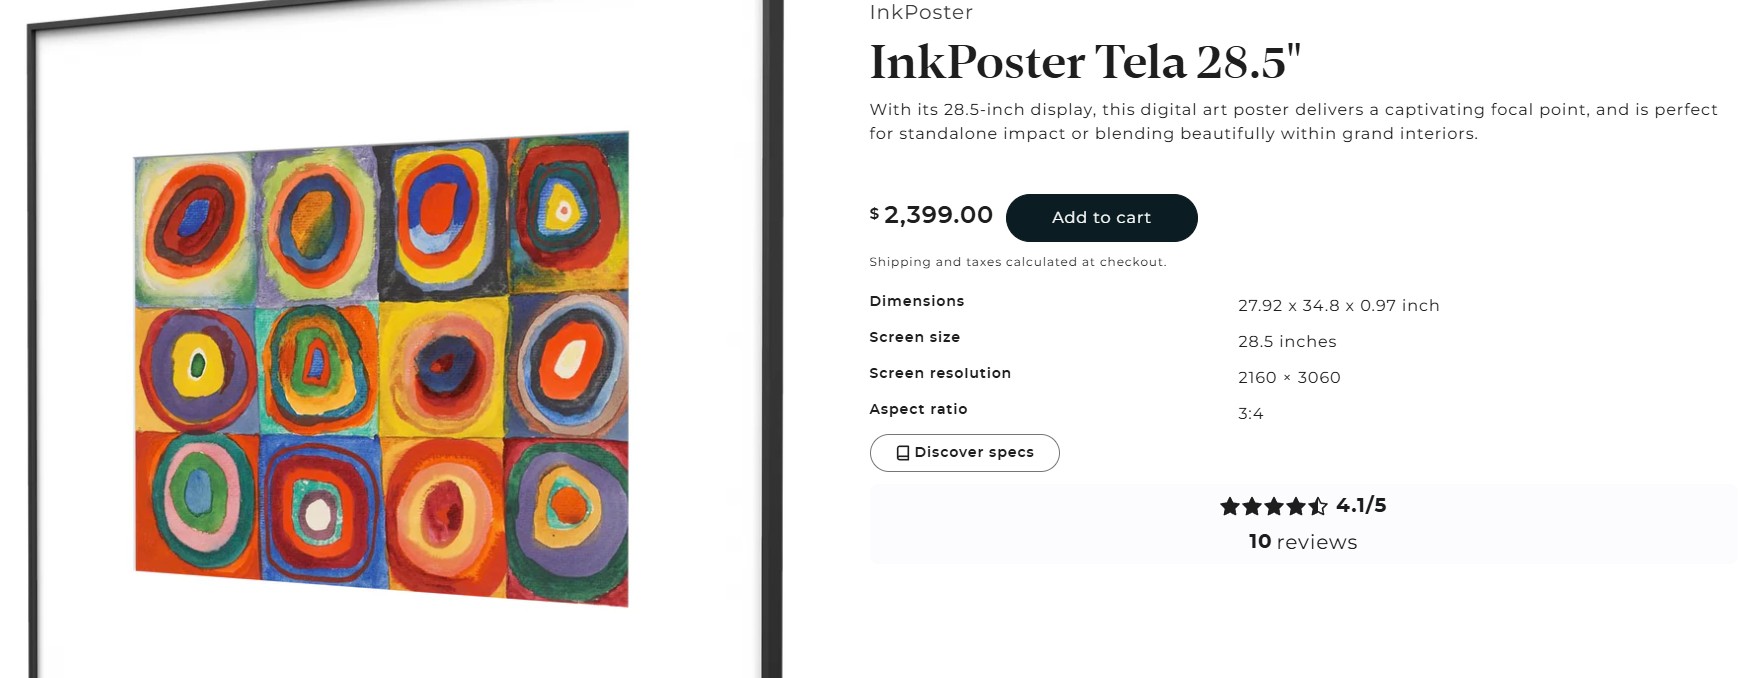This screenshot has height=678, width=1747.
Task: Open the Kandinsky circles artwork image
Action: 382,368
